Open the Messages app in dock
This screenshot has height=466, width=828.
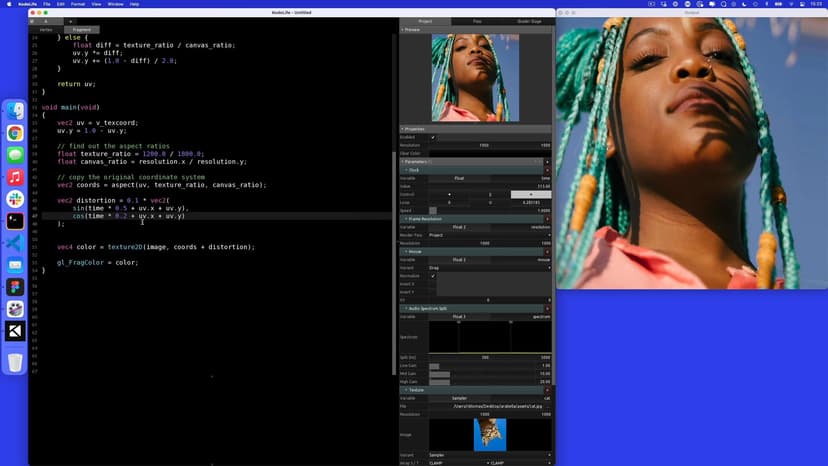pyautogui.click(x=15, y=155)
